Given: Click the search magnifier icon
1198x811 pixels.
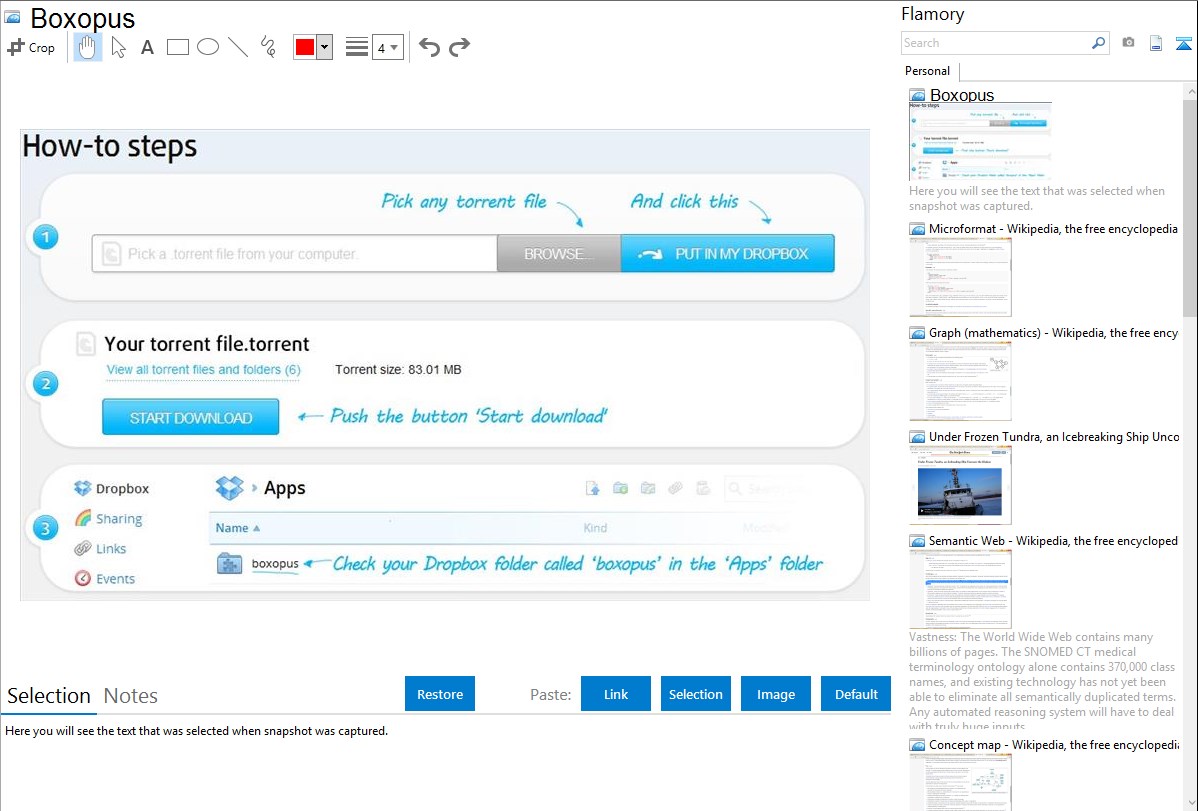Looking at the screenshot, I should coord(1099,43).
